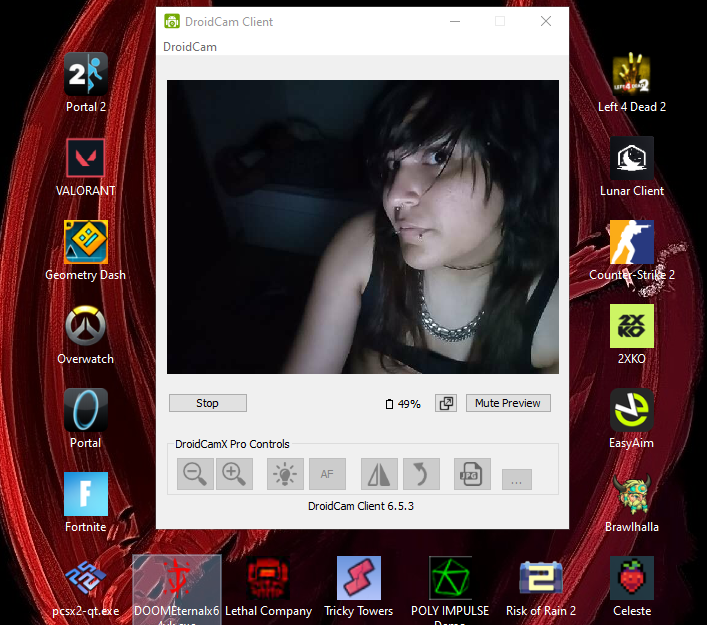Rotate the video with the curved-arrow button
Screen dimensions: 707x625
pos(421,474)
